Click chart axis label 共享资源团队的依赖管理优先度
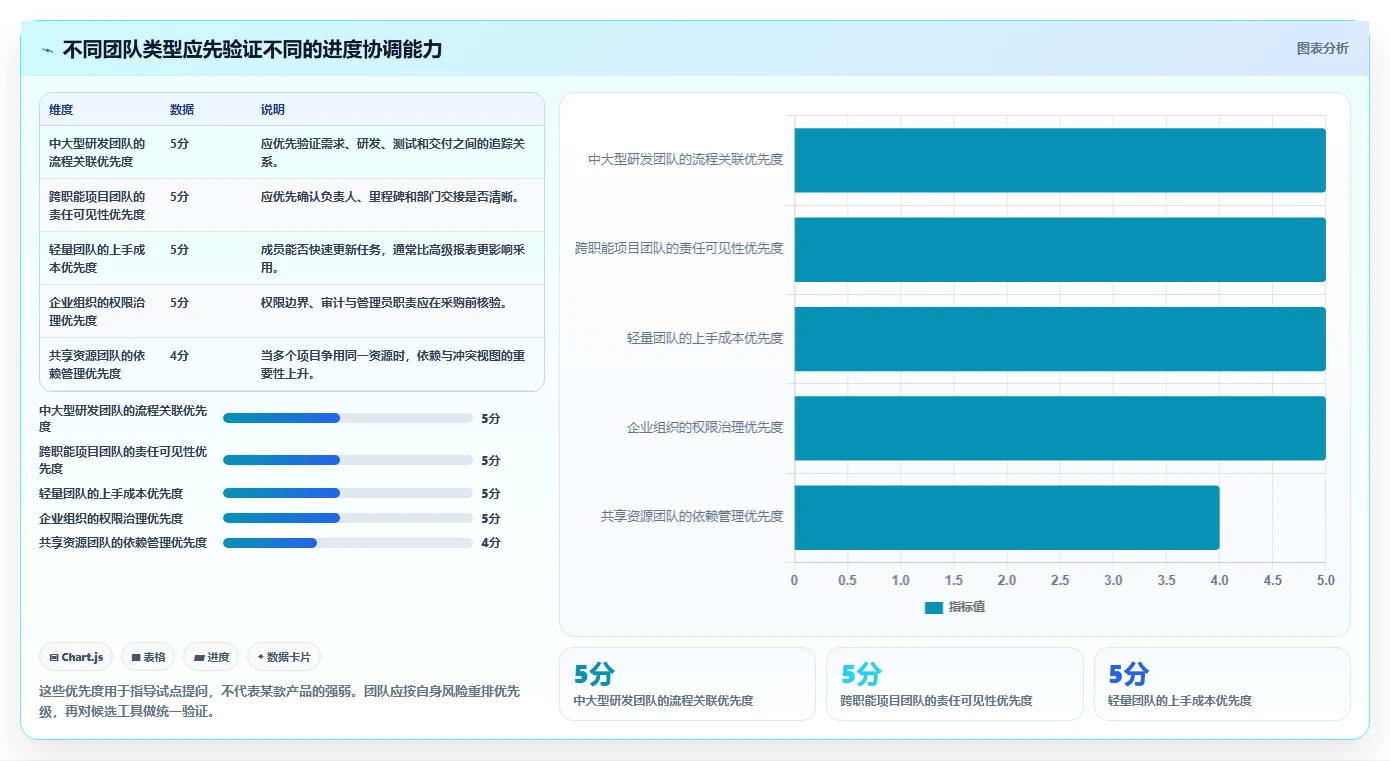This screenshot has height=761, width=1390. (692, 517)
